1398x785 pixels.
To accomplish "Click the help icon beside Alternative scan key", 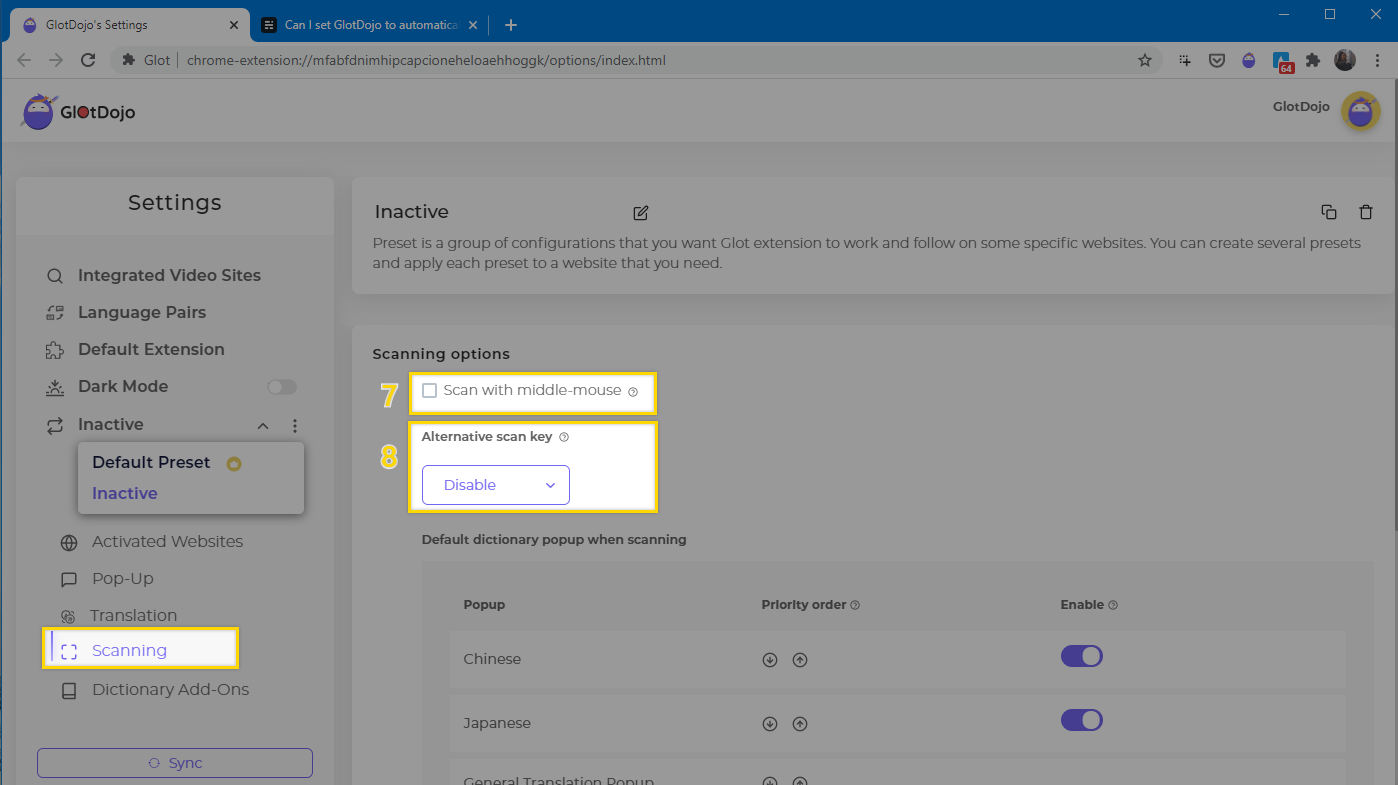I will coord(564,437).
